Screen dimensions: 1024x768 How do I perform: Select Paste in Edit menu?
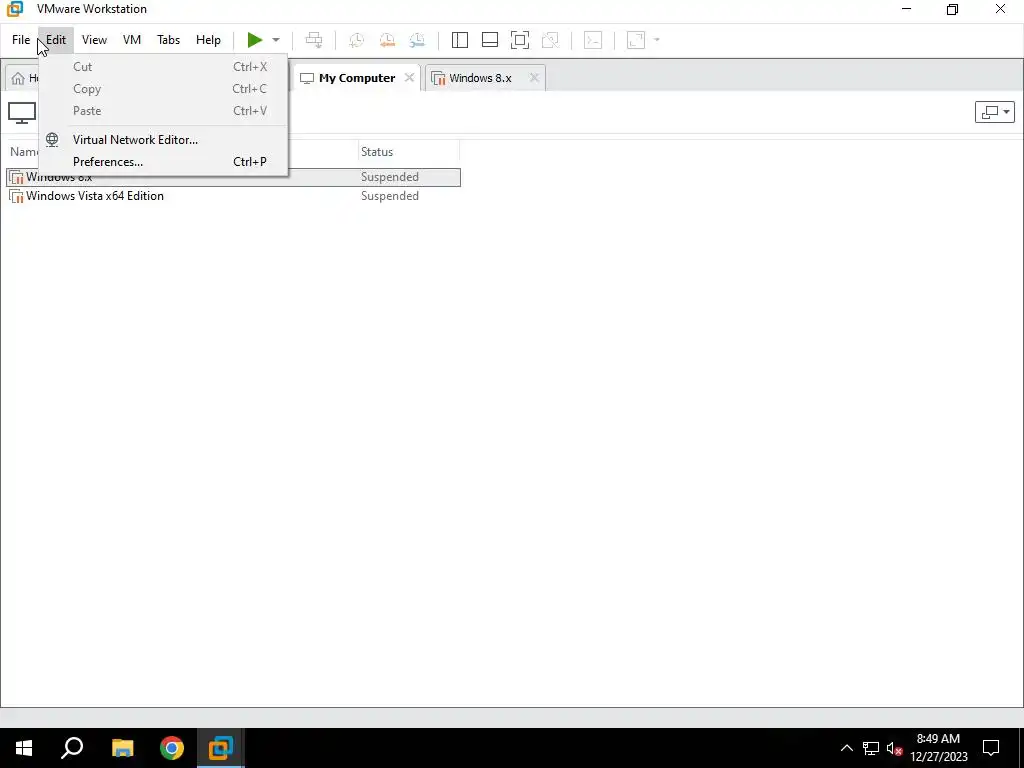click(163, 111)
